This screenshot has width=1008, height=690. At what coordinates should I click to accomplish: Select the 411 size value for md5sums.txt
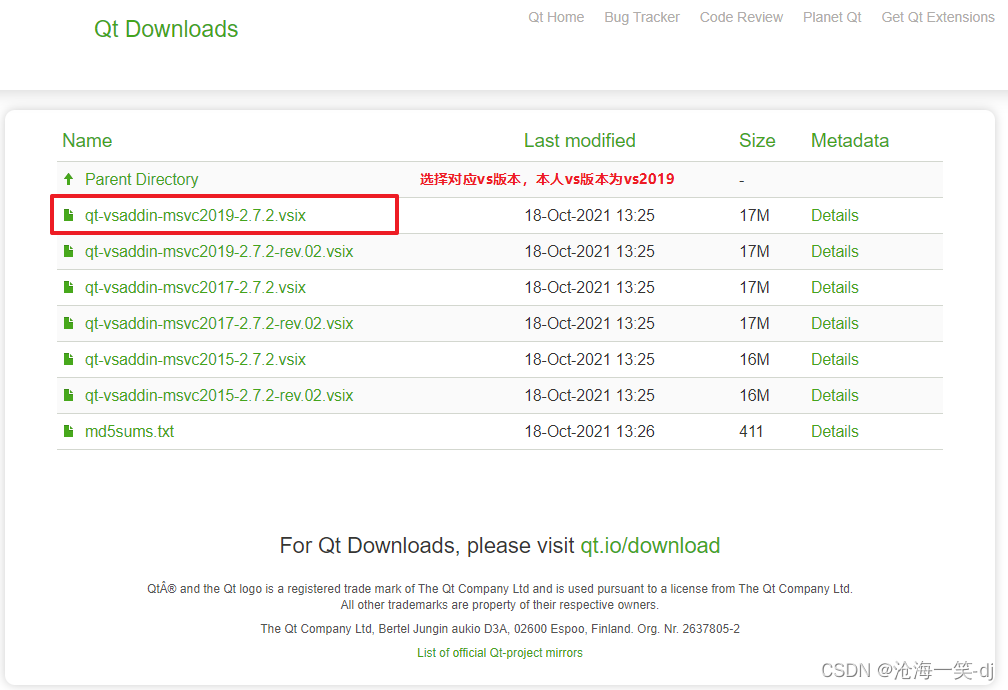tap(751, 431)
